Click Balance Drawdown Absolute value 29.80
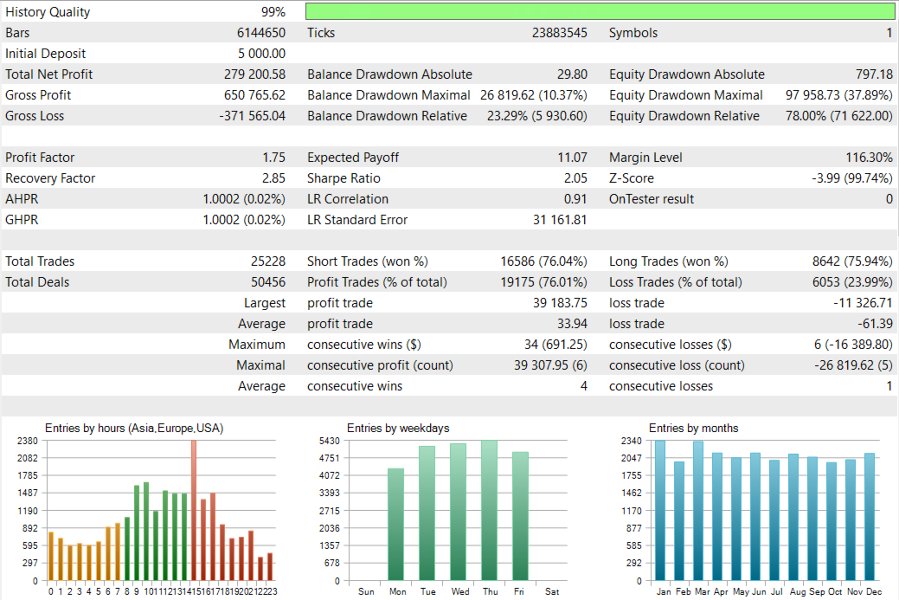This screenshot has width=899, height=600. tap(572, 74)
